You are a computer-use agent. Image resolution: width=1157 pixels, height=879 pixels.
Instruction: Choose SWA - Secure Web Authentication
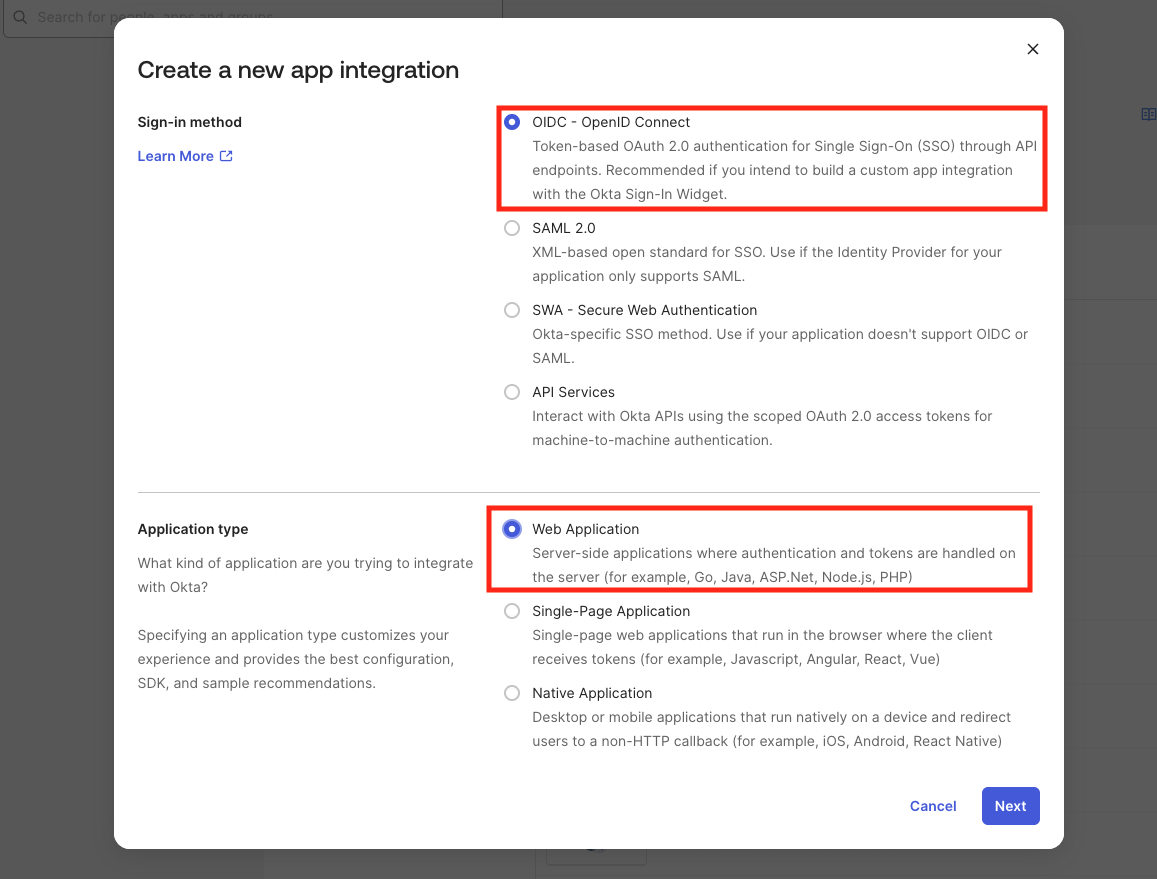[512, 310]
